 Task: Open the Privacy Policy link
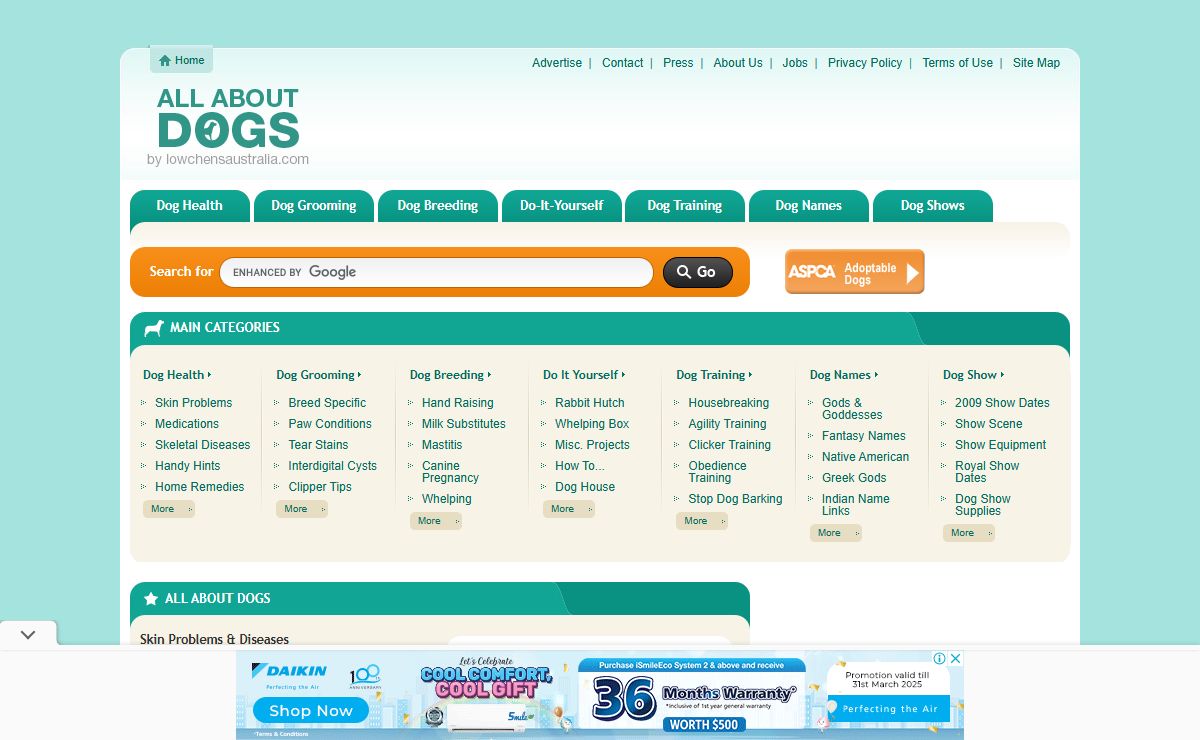pos(864,63)
